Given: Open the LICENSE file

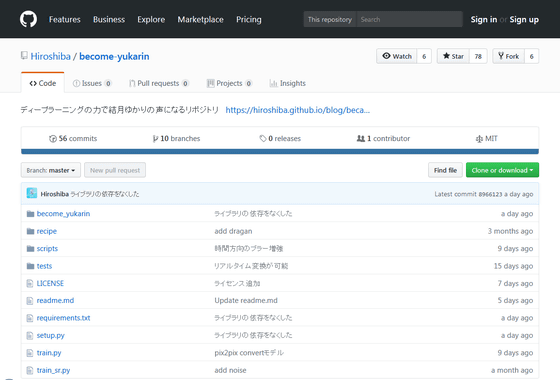Looking at the screenshot, I should 50,283.
